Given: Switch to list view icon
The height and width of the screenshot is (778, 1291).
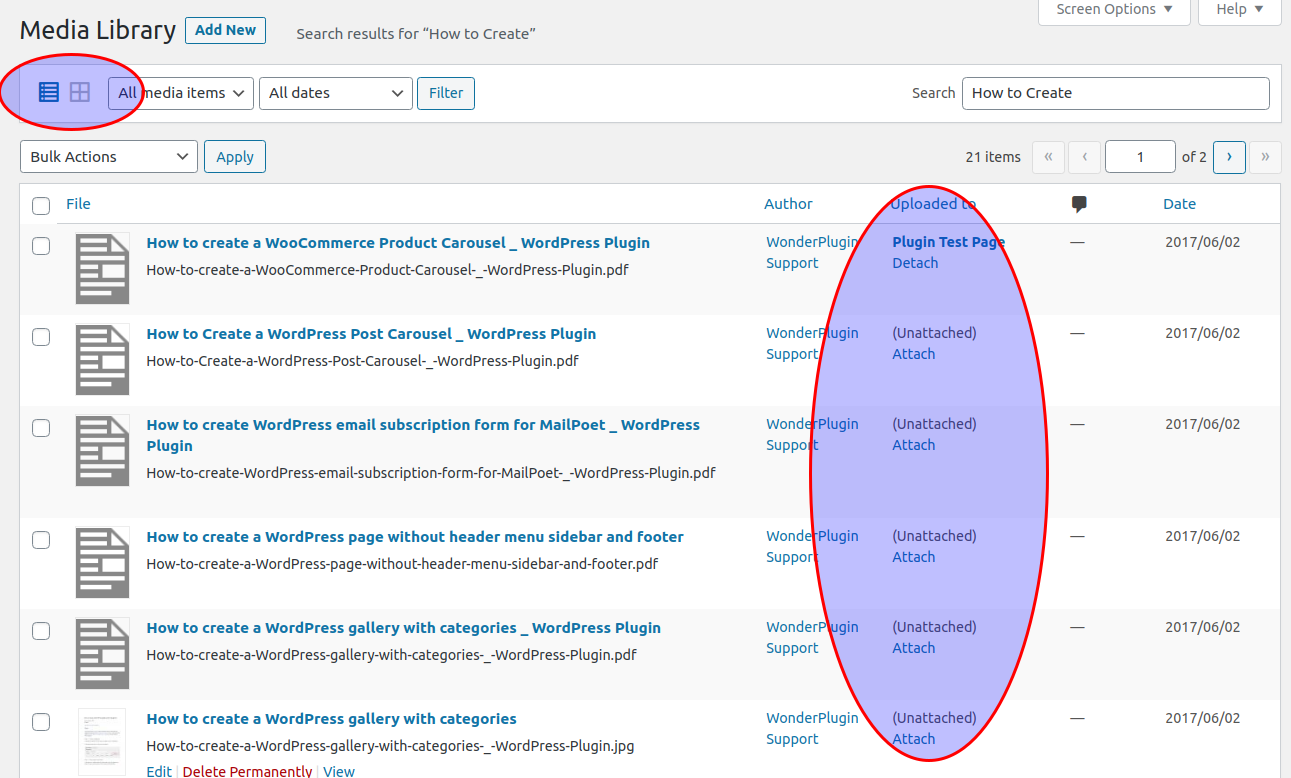Looking at the screenshot, I should (x=49, y=93).
